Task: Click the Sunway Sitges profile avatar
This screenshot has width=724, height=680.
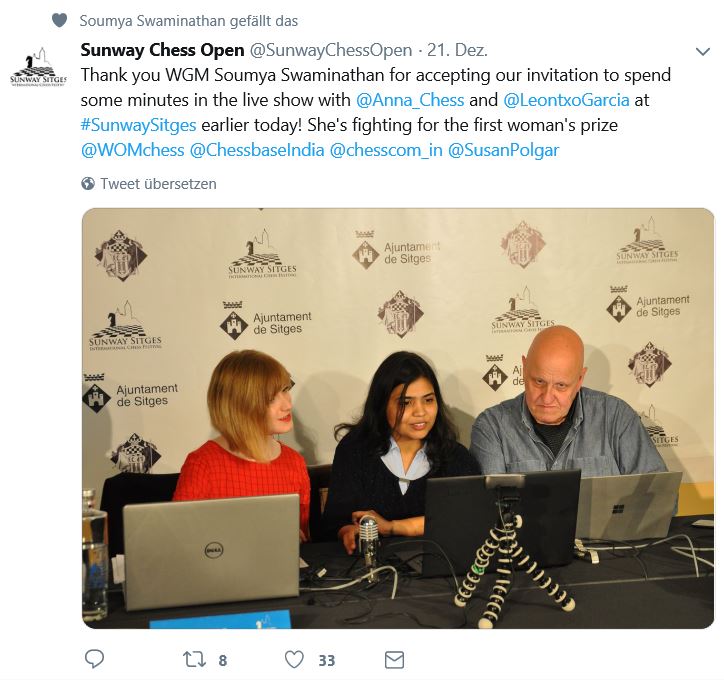Action: 39,67
